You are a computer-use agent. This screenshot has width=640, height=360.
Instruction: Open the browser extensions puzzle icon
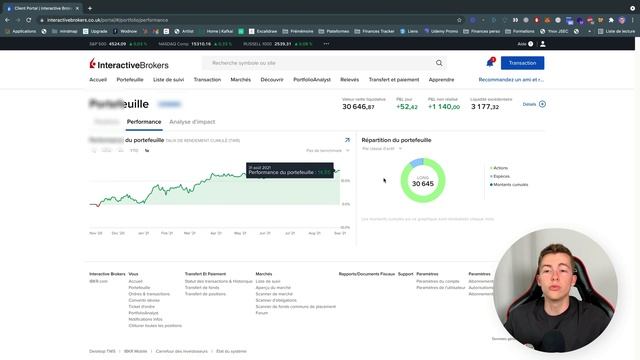pyautogui.click(x=611, y=20)
